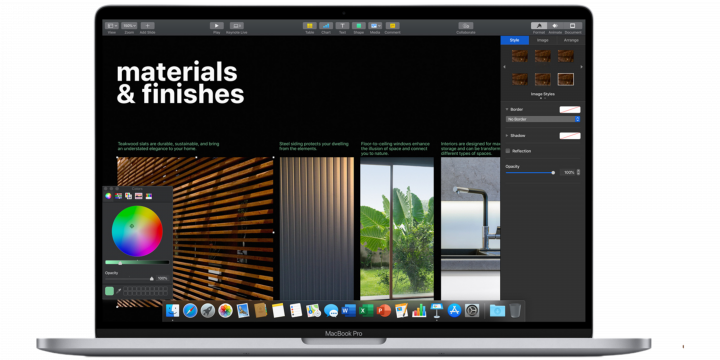The image size is (720, 360).
Task: Click the 'Steel siding protects your dwelling' caption
Action: click(x=314, y=146)
